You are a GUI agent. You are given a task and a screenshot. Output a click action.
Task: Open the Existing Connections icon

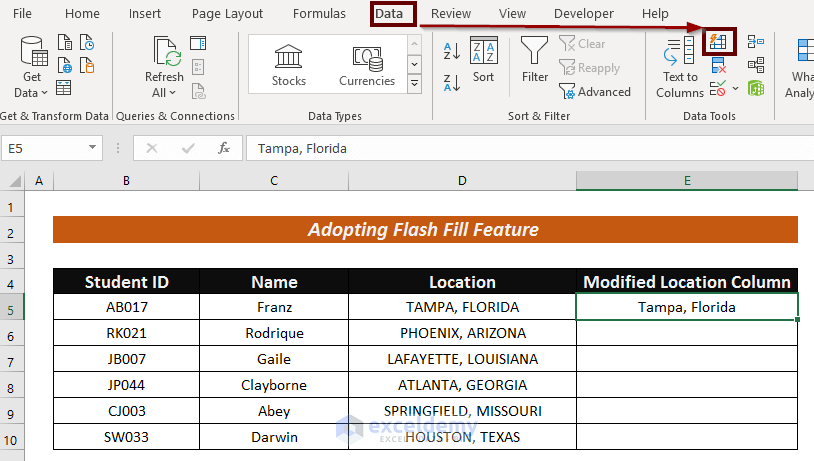pos(87,65)
